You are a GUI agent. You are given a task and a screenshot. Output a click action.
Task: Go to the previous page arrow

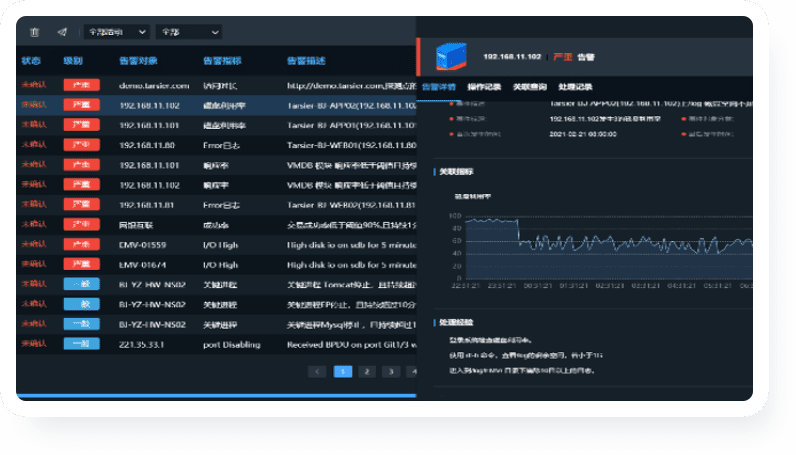tap(317, 372)
